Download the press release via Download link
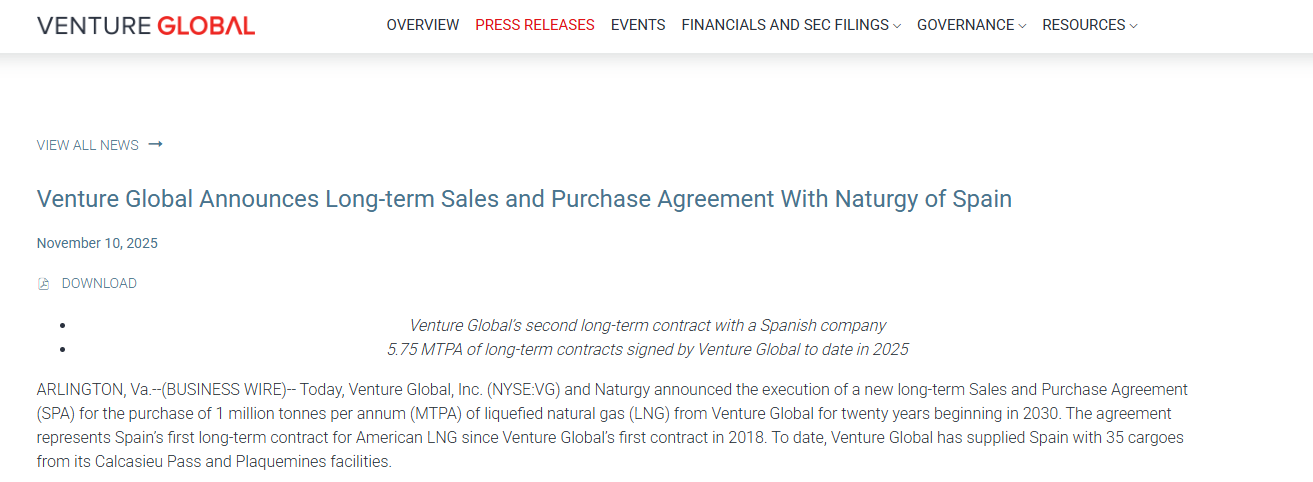This screenshot has width=1313, height=482. tap(99, 284)
